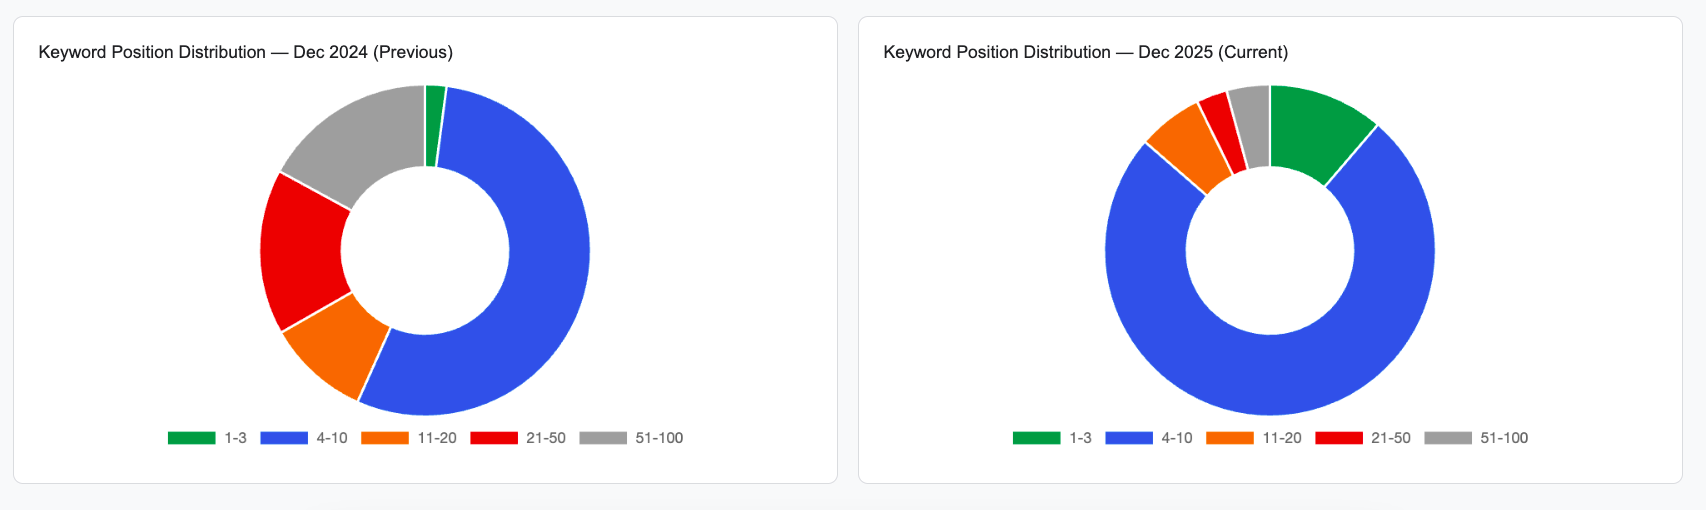Viewport: 1706px width, 510px height.
Task: Toggle the green 1-3 legend swatch in Dec 2025 chart
Action: pos(1037,438)
